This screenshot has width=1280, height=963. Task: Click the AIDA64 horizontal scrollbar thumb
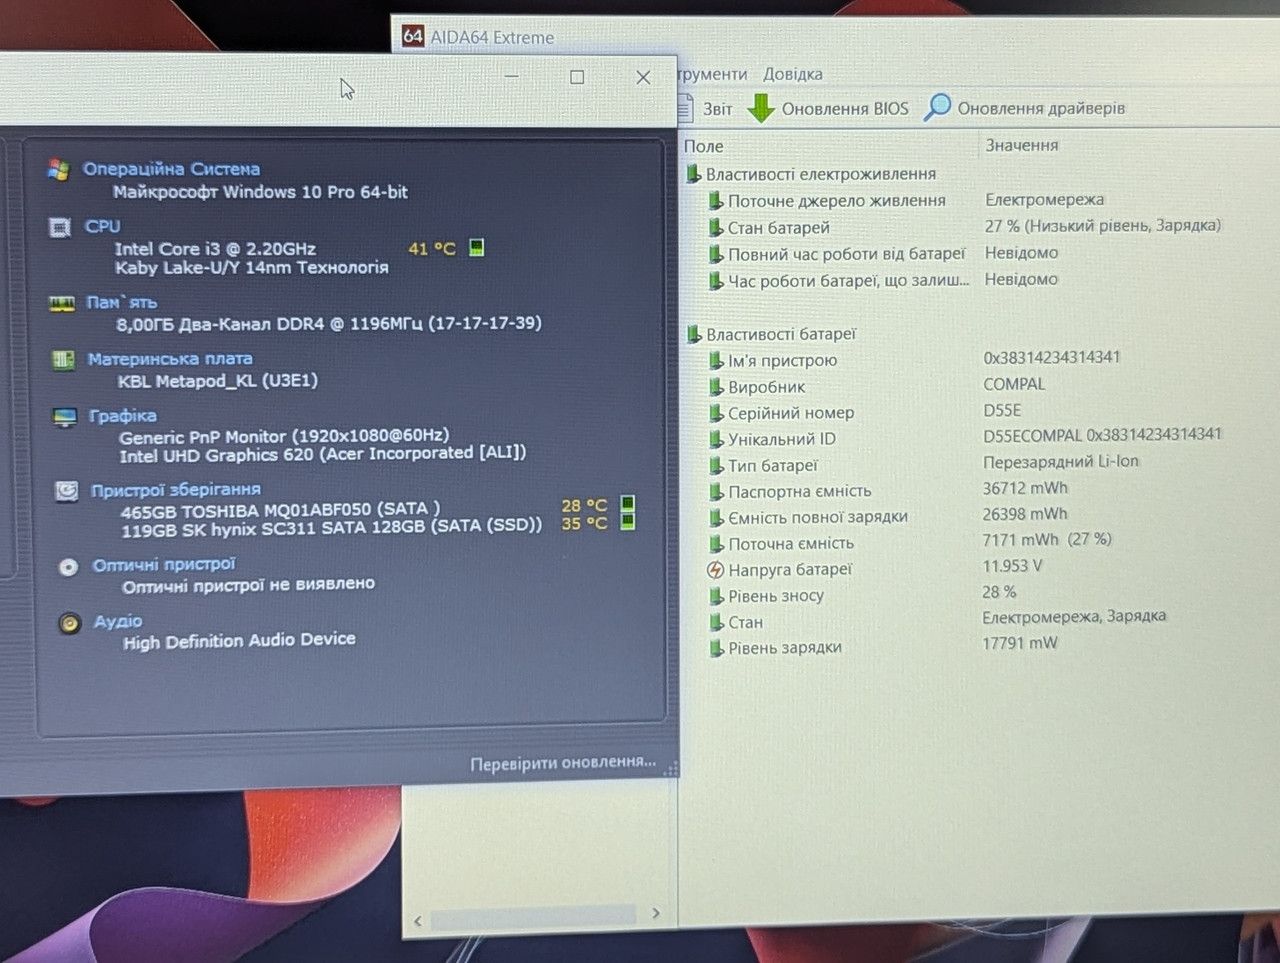tap(533, 916)
